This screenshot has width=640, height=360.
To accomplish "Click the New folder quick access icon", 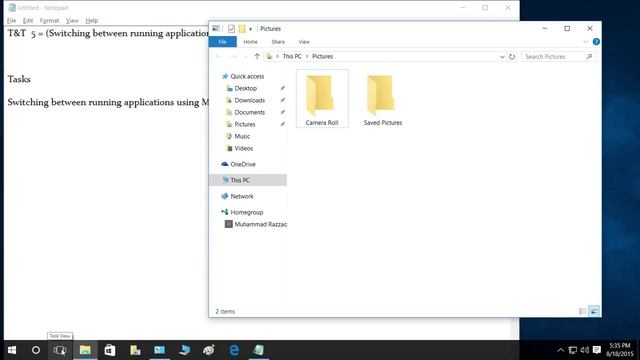I will click(242, 29).
